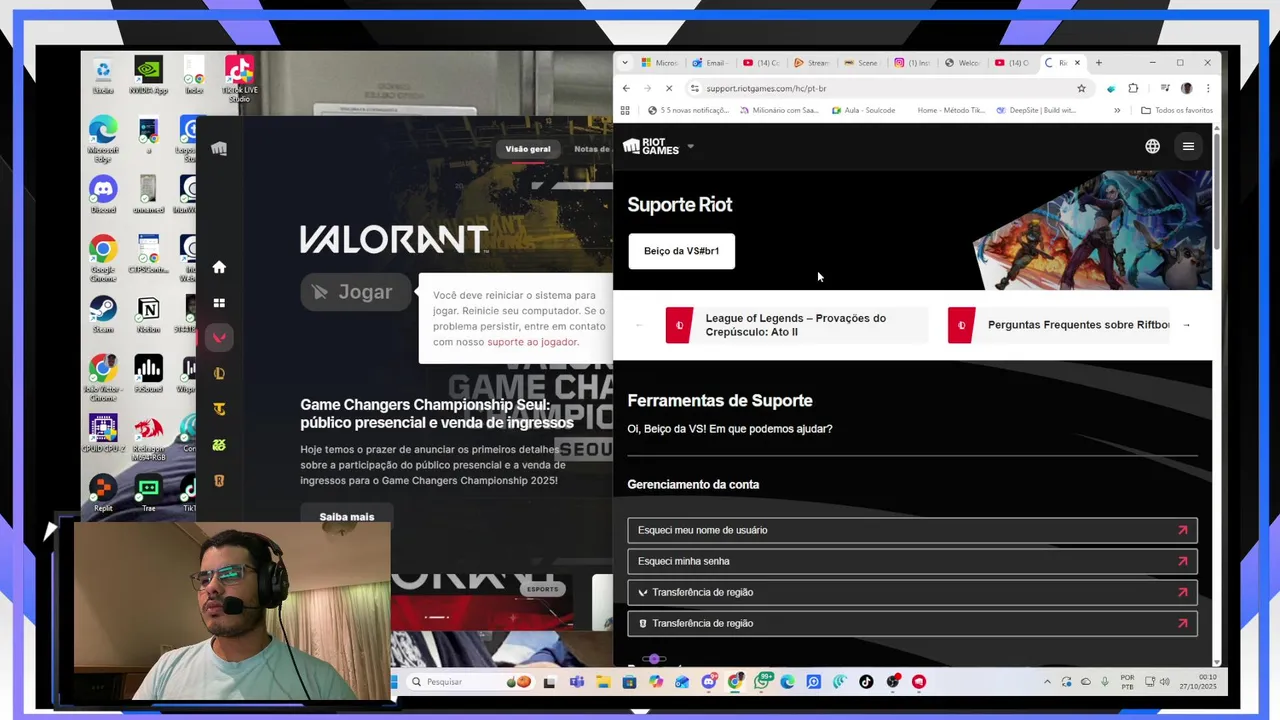
Task: Bookmark this page with the star icon
Action: coord(1081,88)
